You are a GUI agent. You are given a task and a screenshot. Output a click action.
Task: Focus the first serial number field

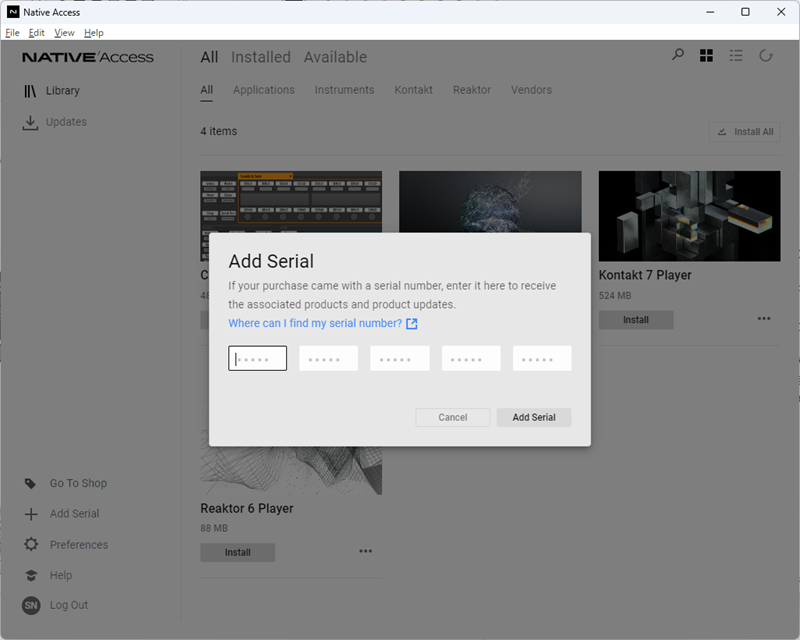point(258,359)
